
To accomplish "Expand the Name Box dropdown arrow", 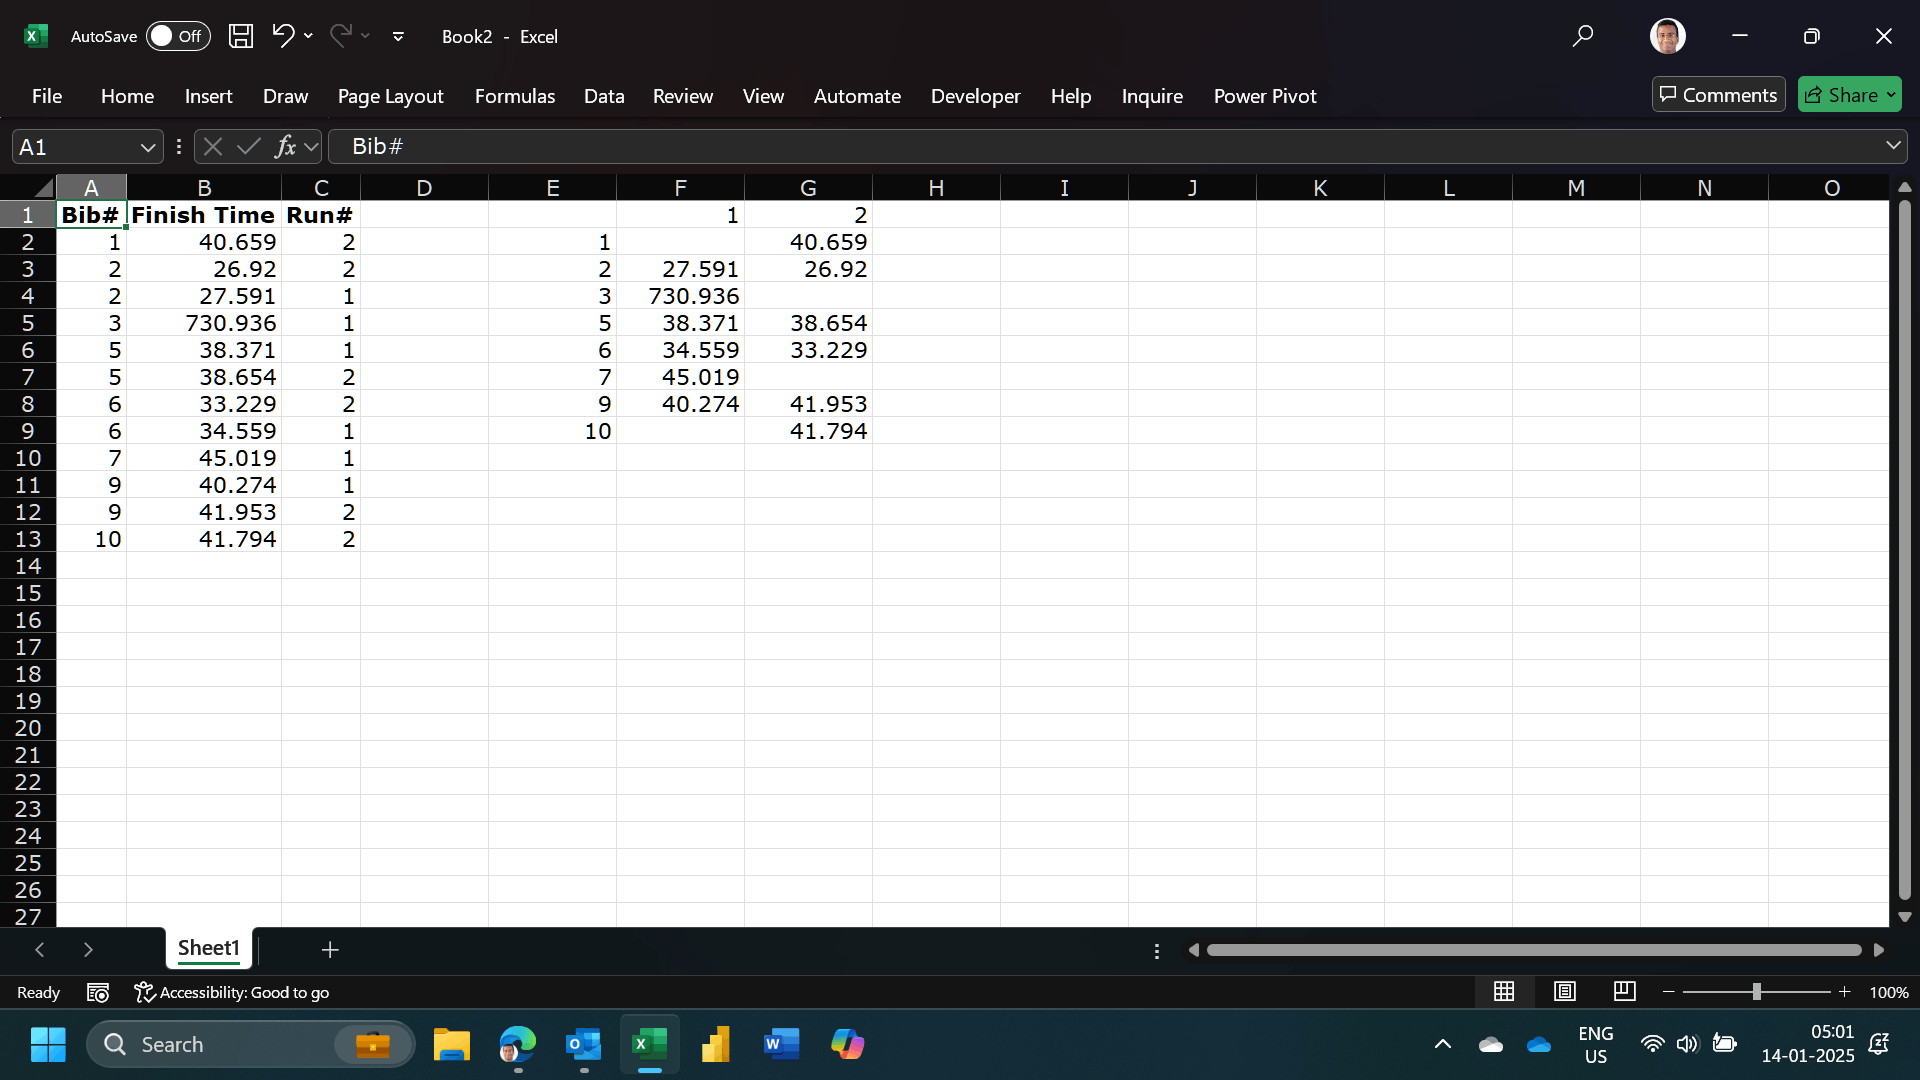I will point(148,147).
